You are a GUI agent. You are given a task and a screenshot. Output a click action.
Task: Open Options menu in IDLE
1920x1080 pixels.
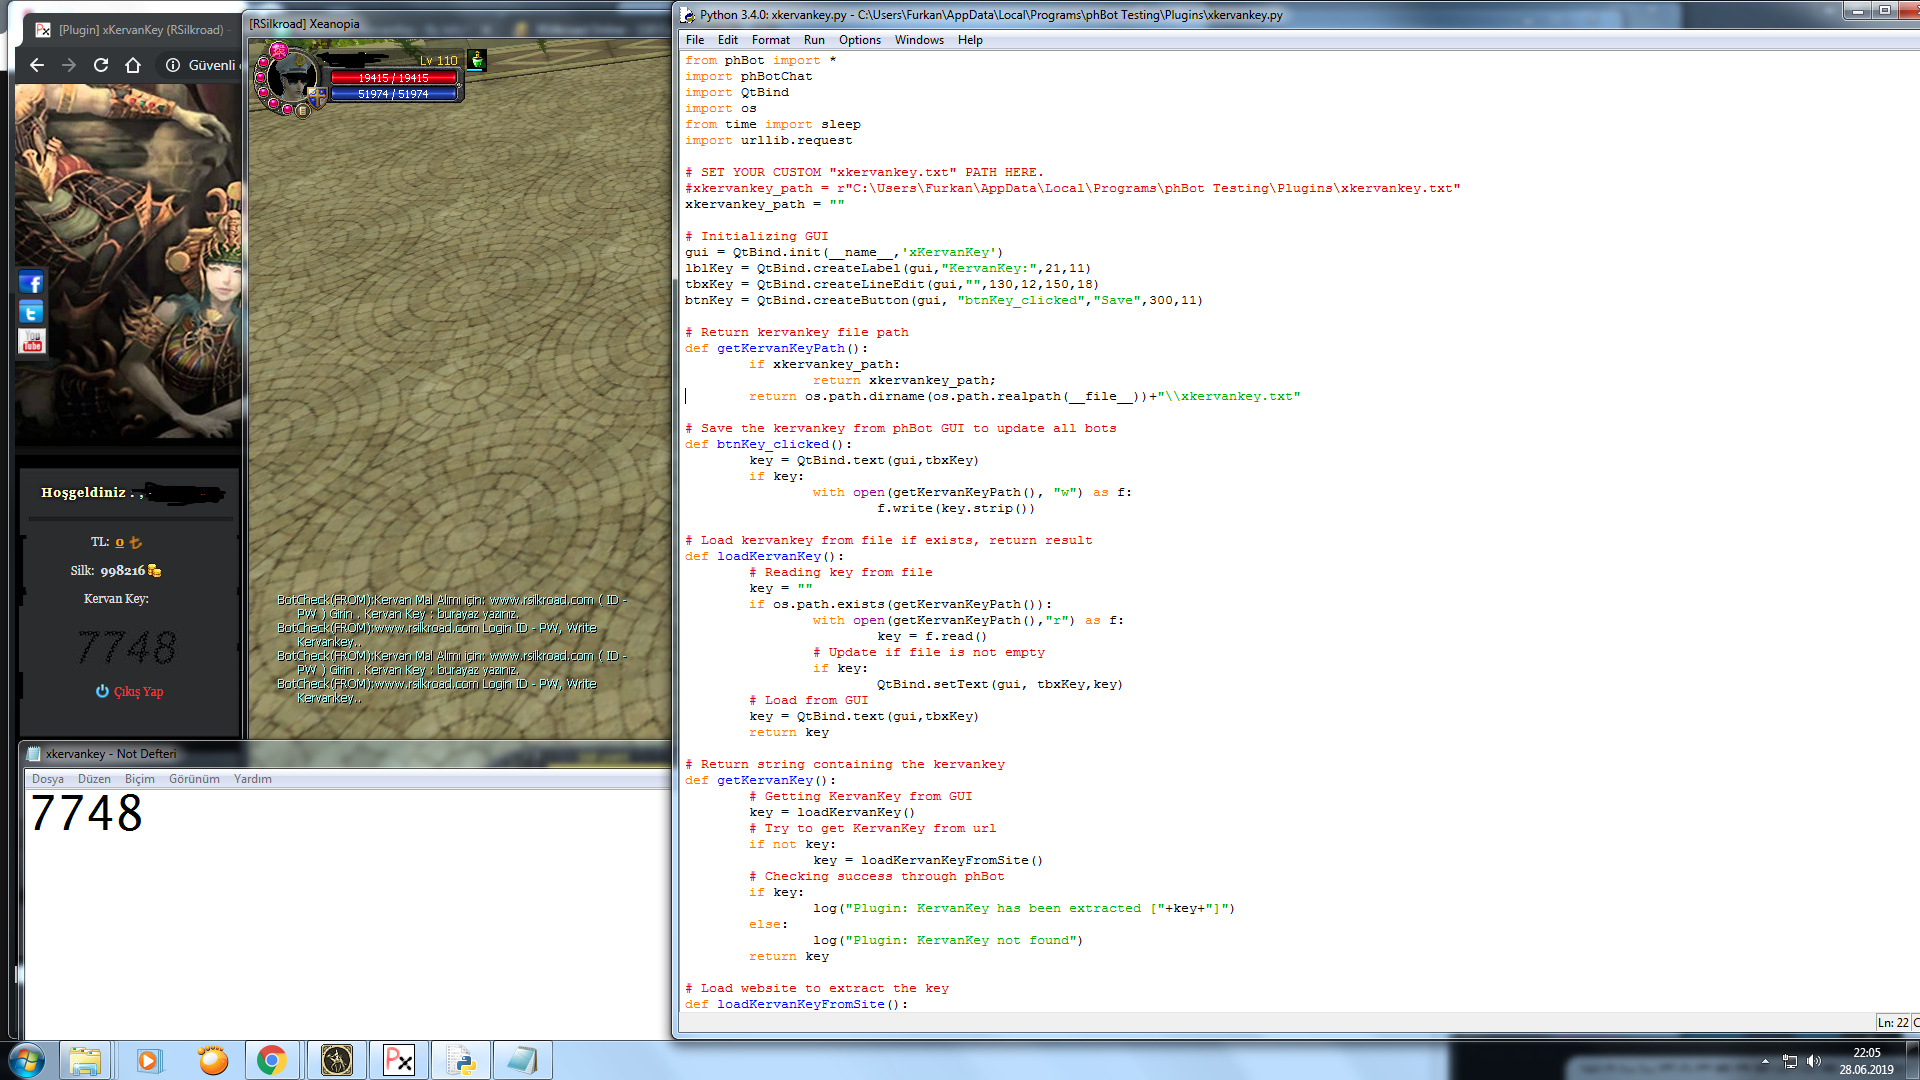coord(859,40)
